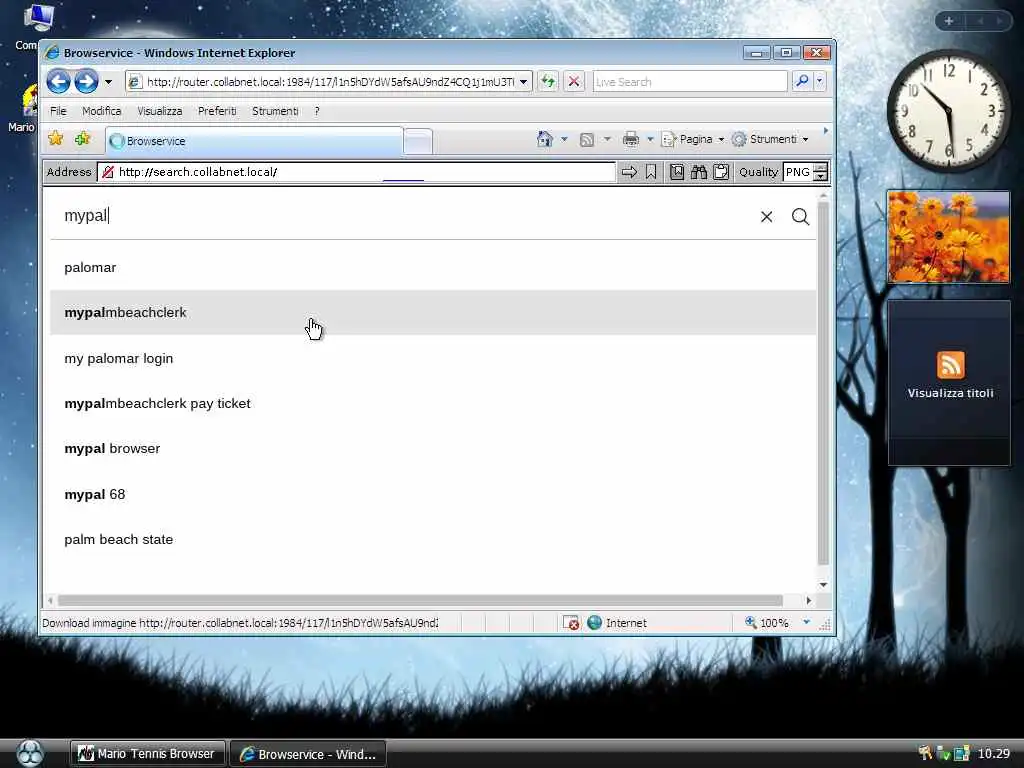Click Browservice taskbar button

click(x=308, y=754)
